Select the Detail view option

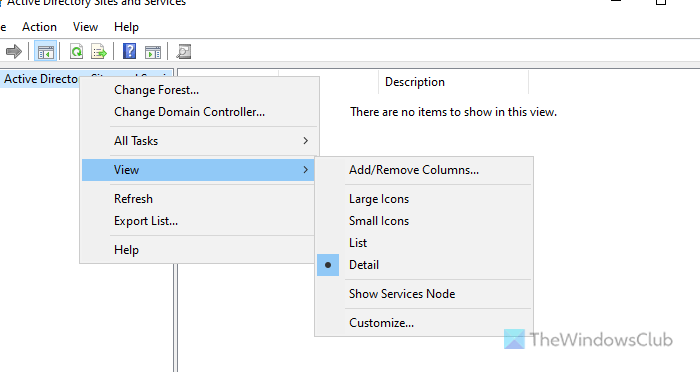click(424, 264)
